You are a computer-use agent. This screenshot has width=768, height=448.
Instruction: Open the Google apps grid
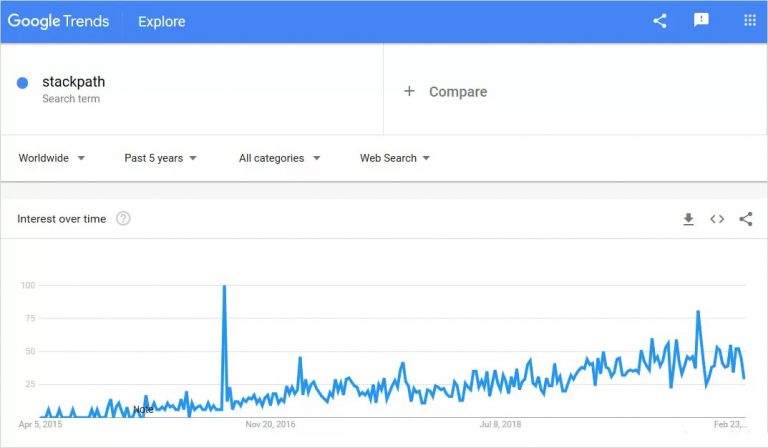coord(750,21)
